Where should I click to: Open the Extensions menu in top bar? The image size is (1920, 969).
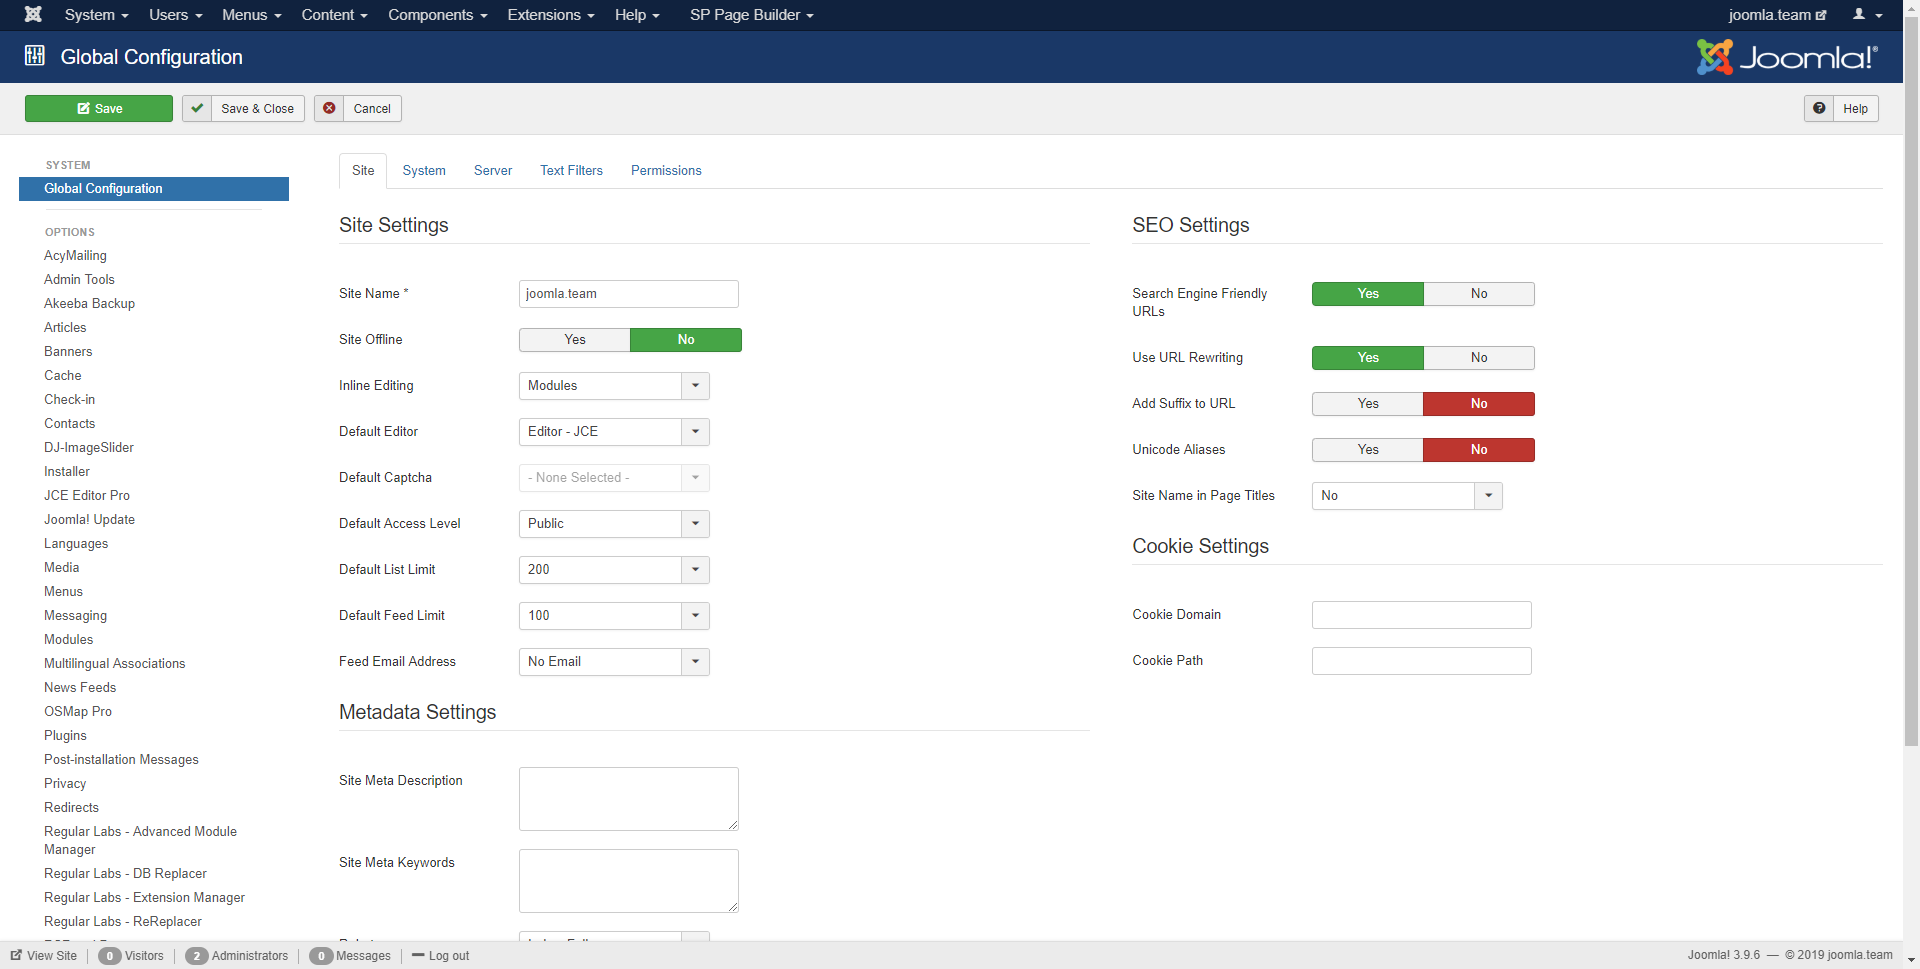pos(550,15)
